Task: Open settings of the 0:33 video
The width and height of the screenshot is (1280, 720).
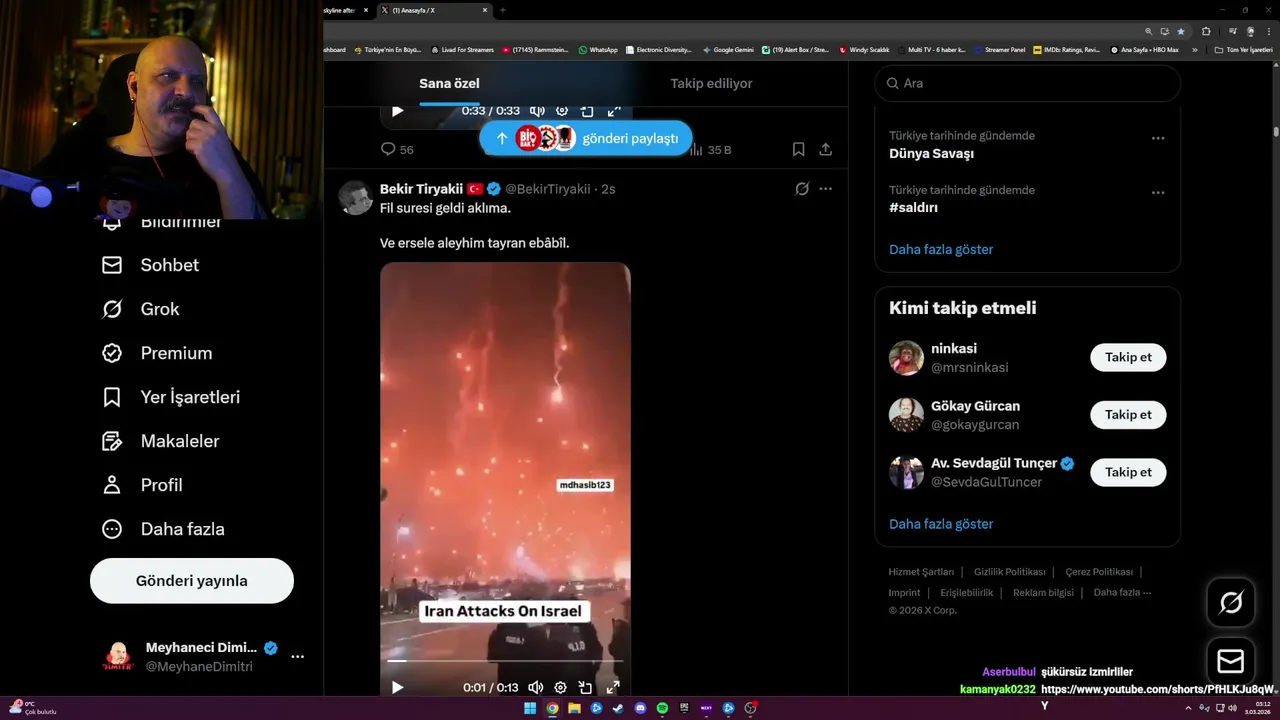Action: (x=562, y=111)
